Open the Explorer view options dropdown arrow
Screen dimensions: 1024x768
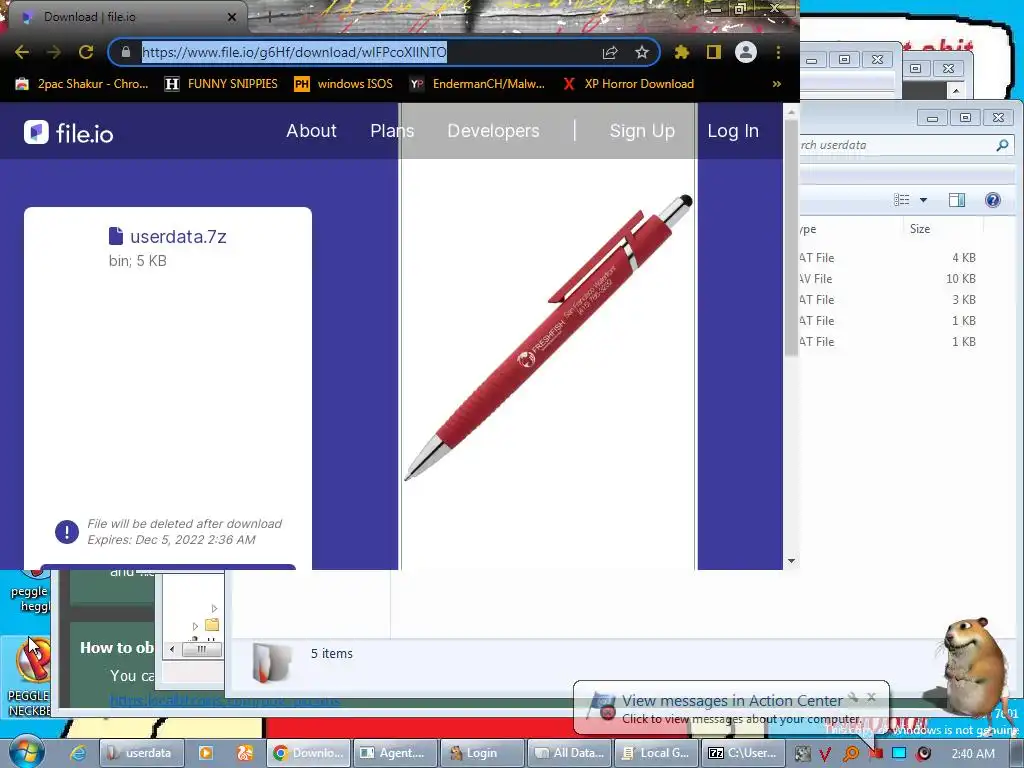pos(923,200)
